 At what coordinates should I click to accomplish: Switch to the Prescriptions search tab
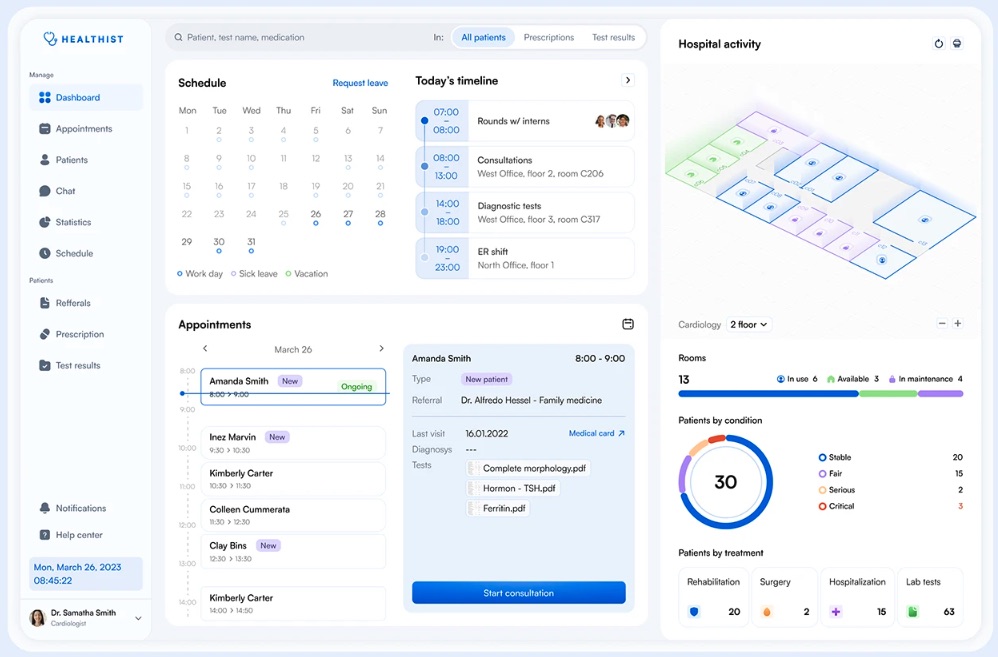548,36
